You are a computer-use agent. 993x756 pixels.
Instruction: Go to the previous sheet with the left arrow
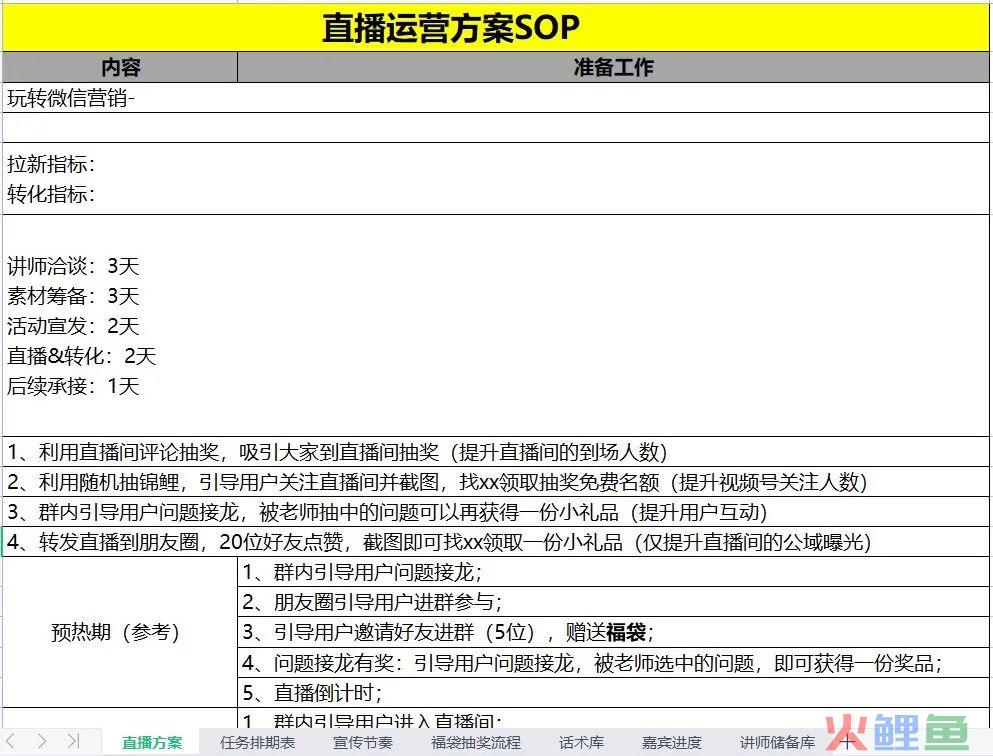11,741
